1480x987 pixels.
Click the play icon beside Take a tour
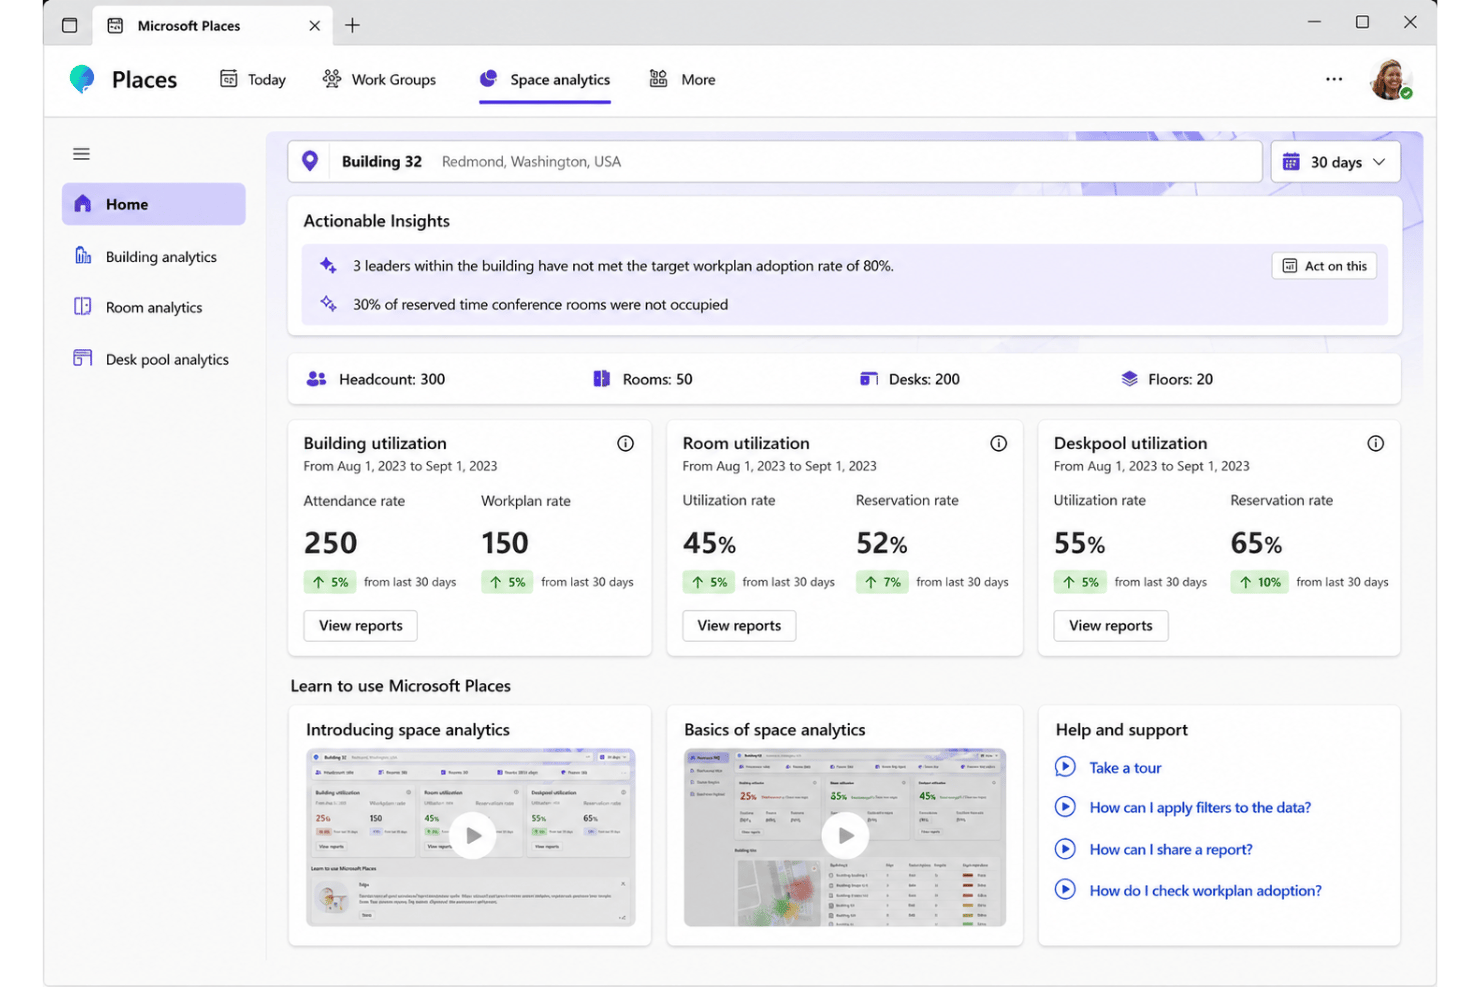pyautogui.click(x=1065, y=767)
